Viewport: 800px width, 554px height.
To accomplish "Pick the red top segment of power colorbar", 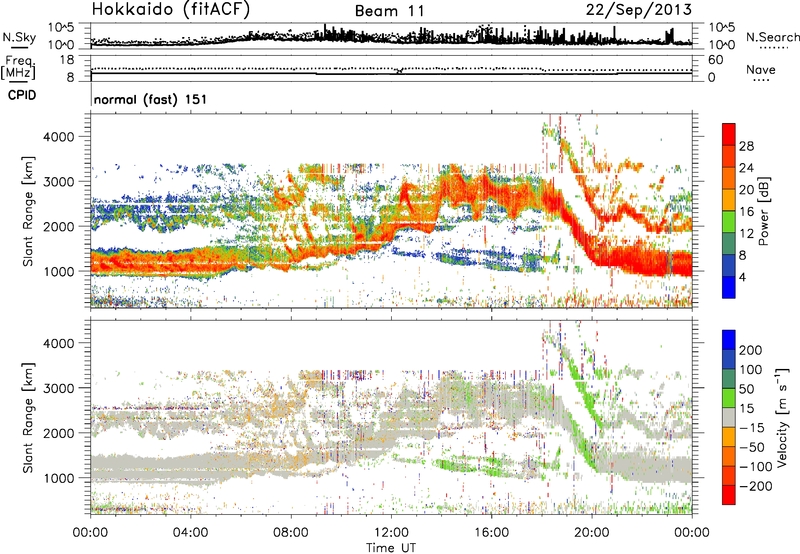I will click(729, 135).
